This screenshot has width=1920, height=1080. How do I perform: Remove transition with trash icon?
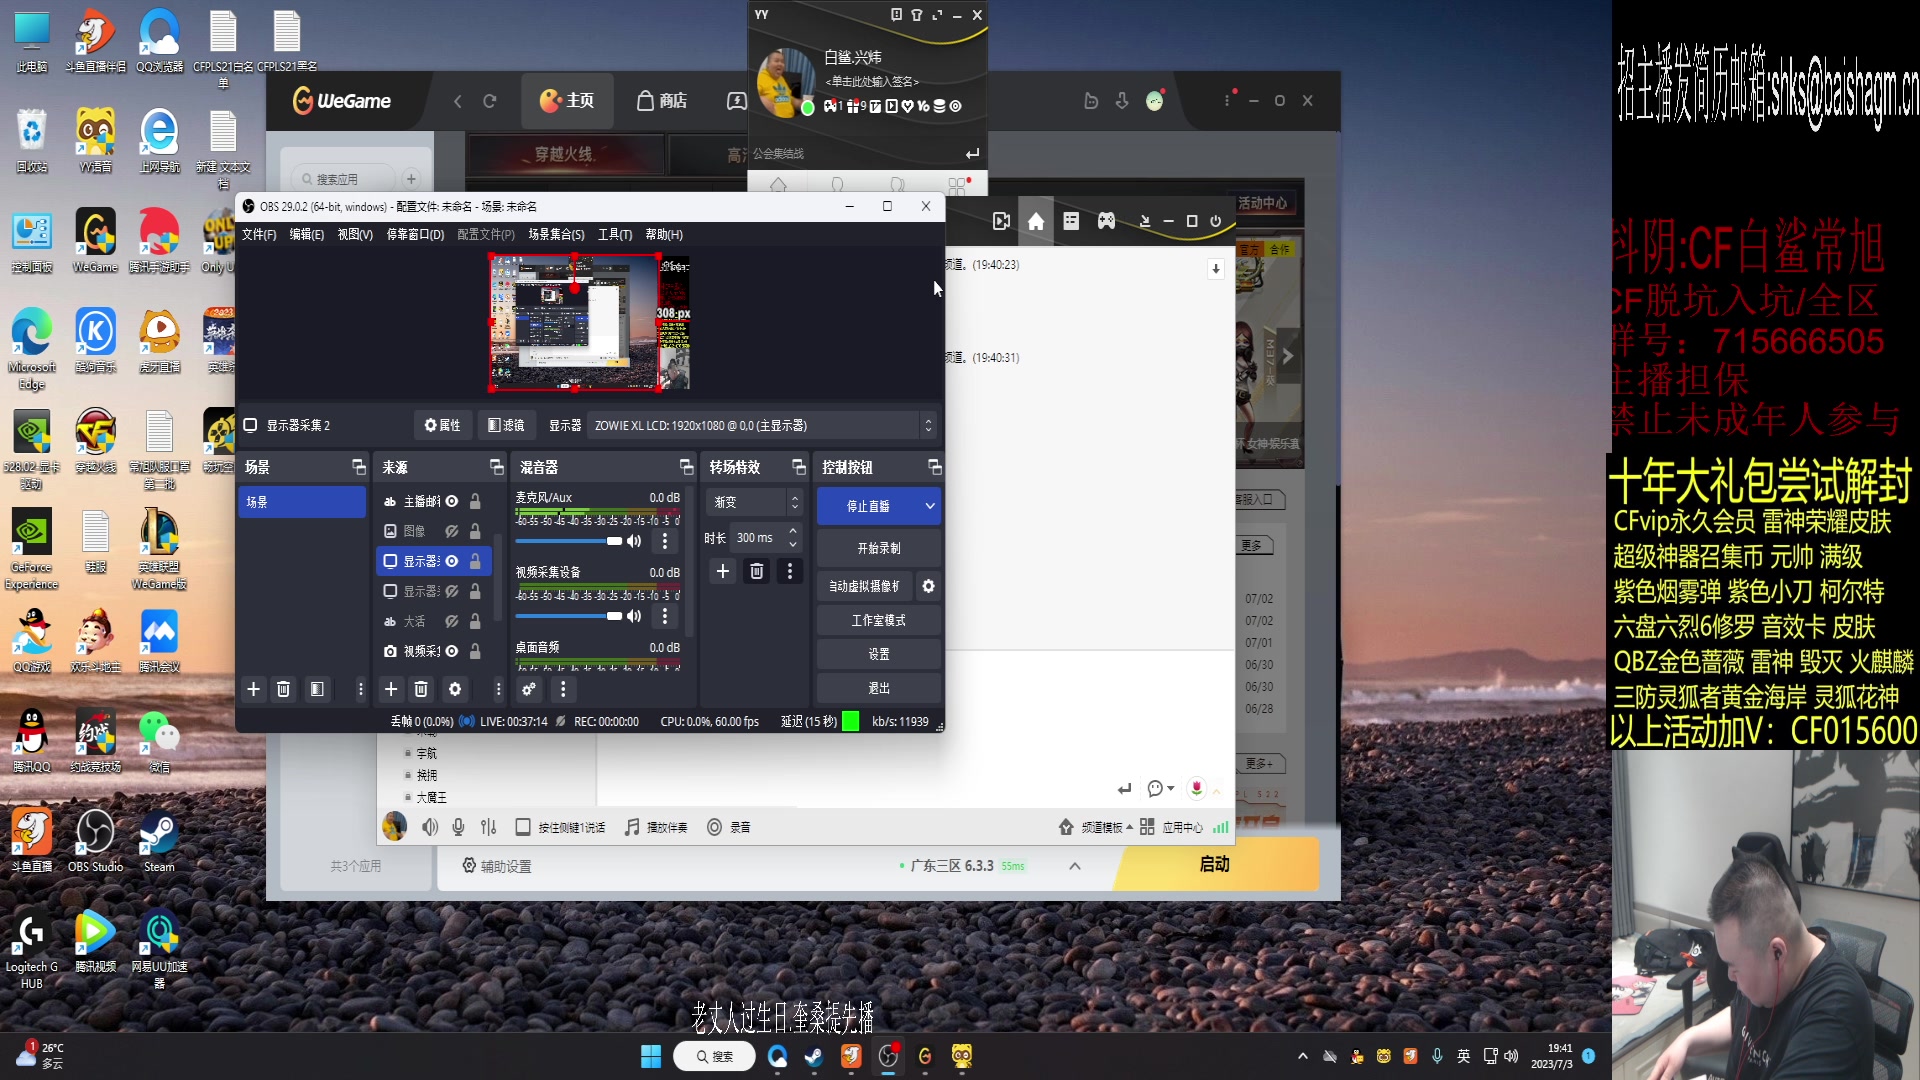tap(757, 571)
